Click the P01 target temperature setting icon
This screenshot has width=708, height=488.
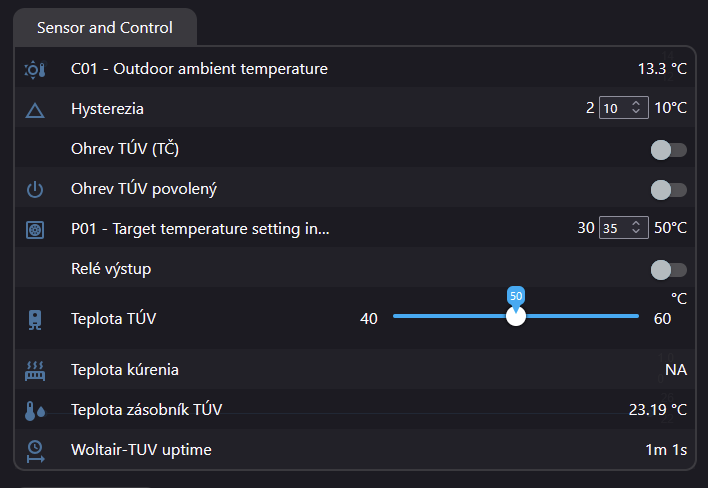coord(35,229)
